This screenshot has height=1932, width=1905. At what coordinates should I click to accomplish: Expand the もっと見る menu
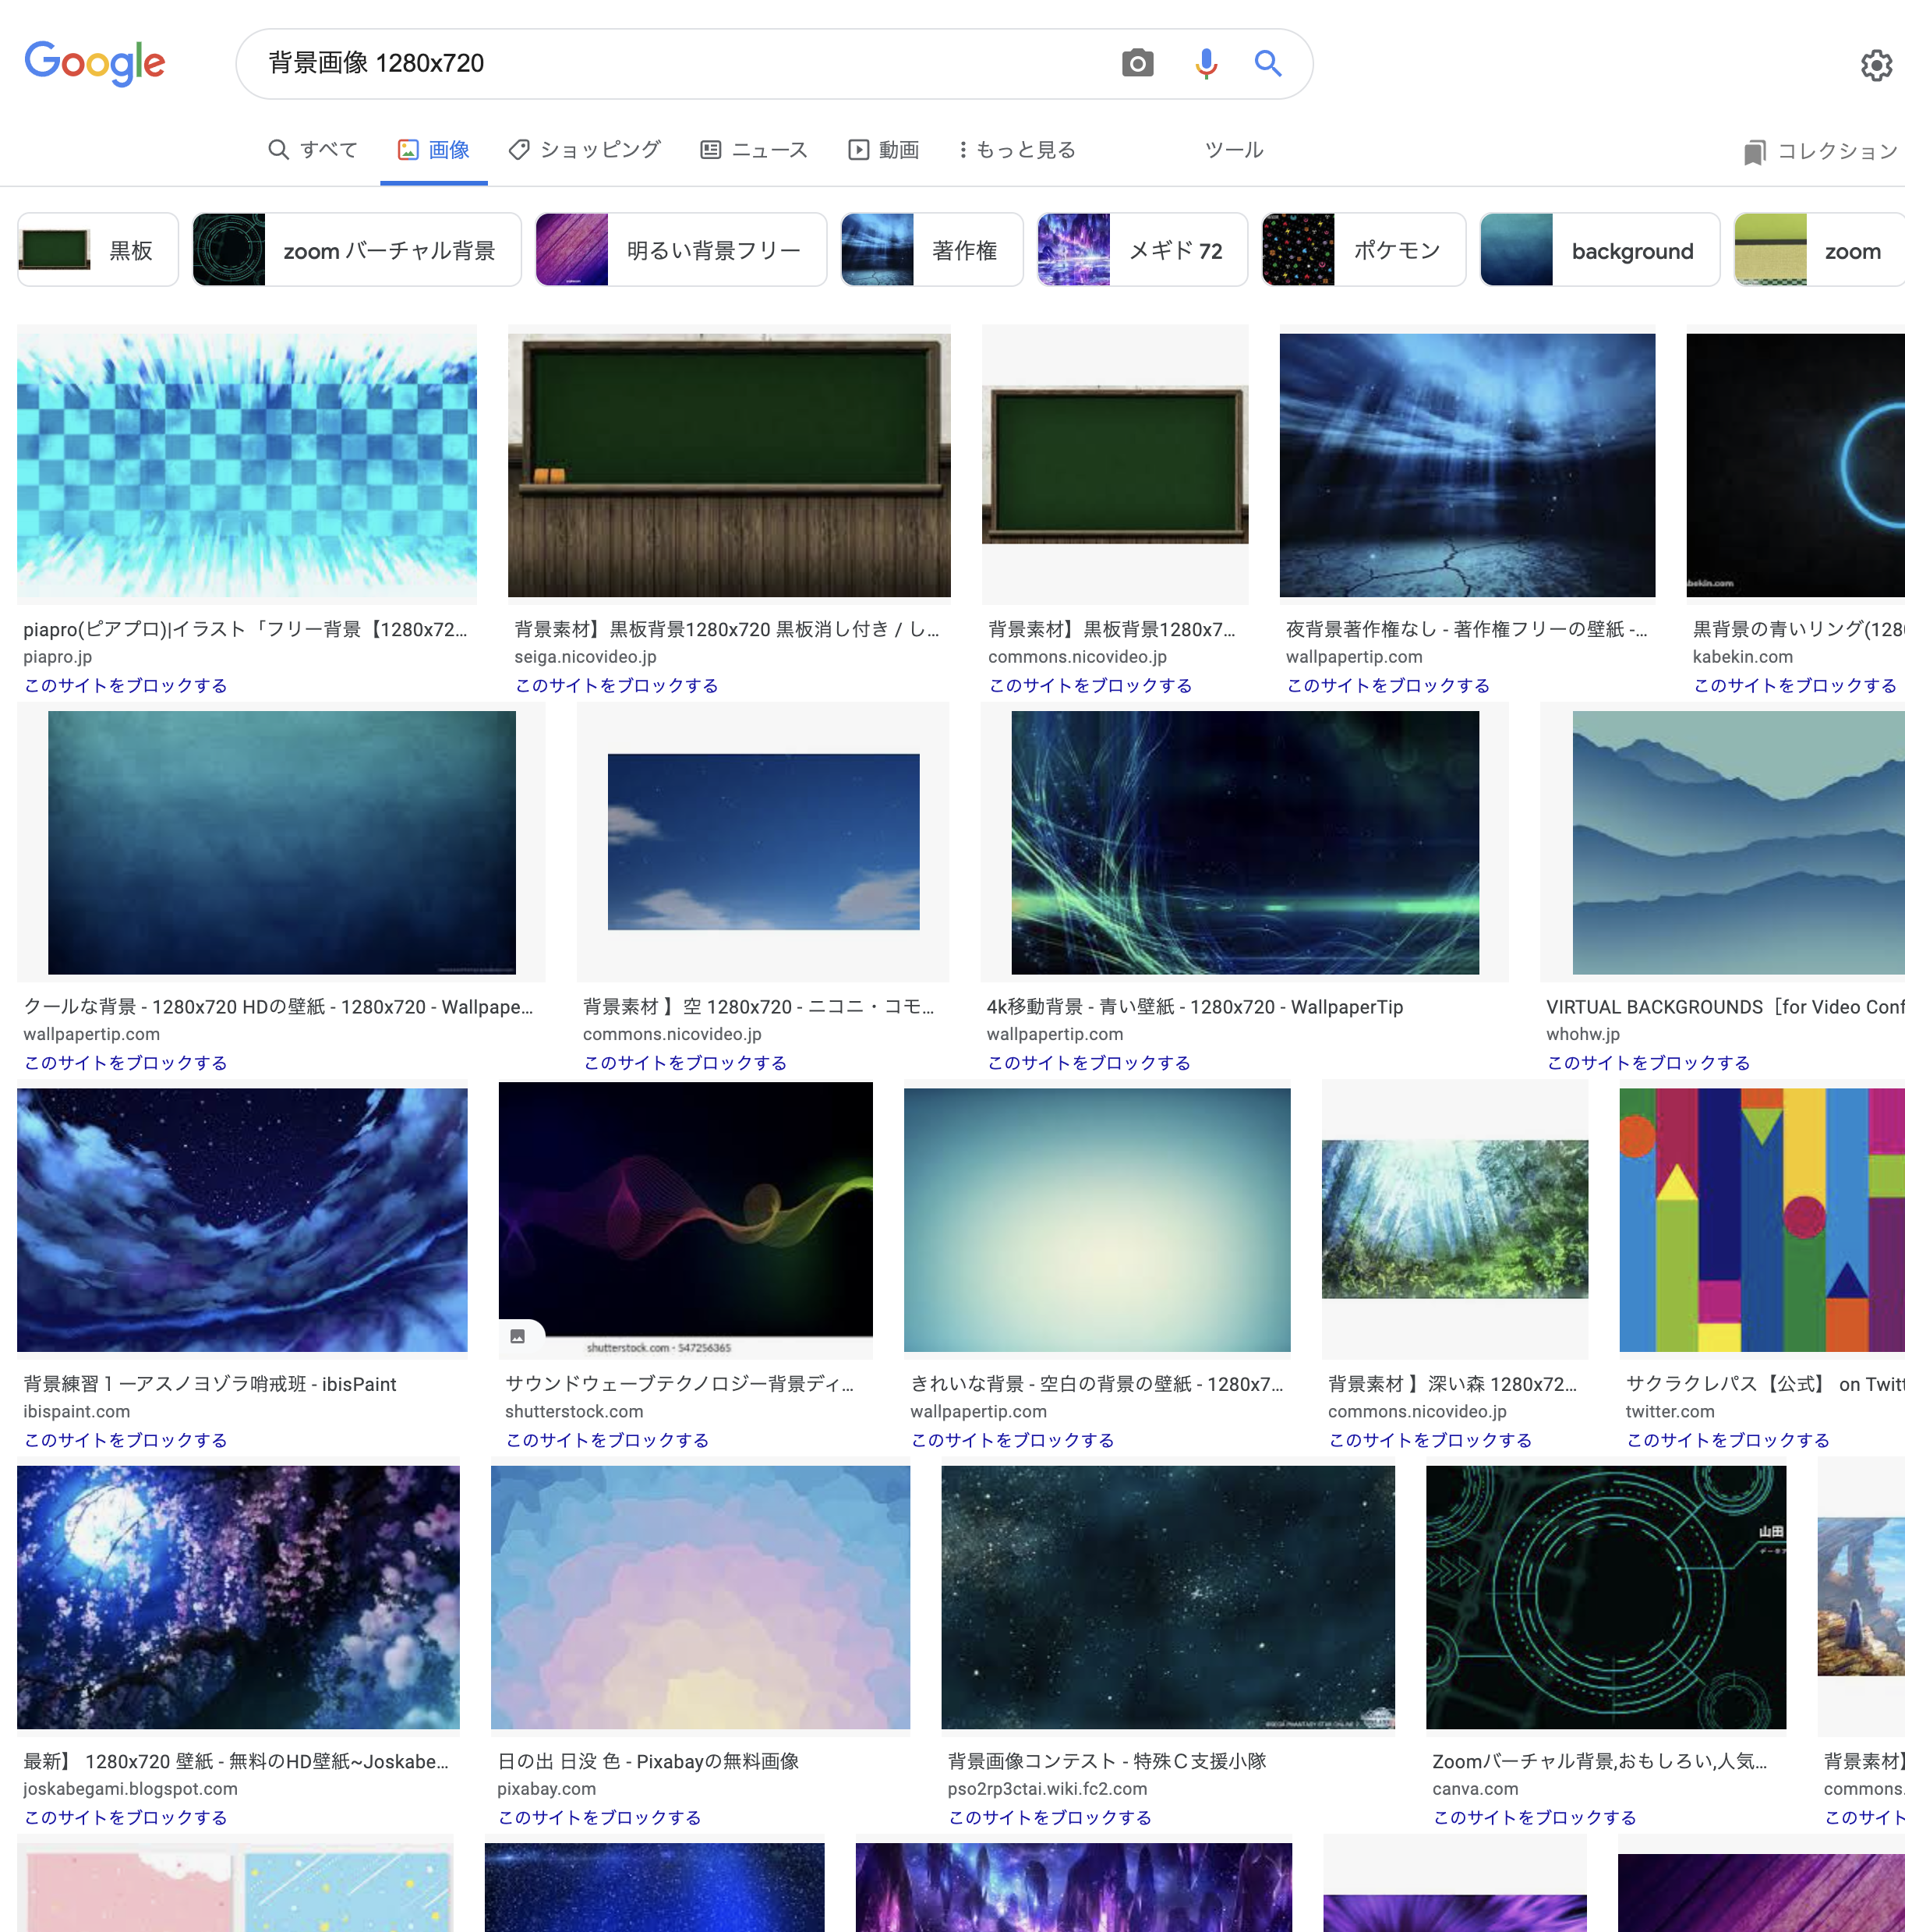point(1017,150)
